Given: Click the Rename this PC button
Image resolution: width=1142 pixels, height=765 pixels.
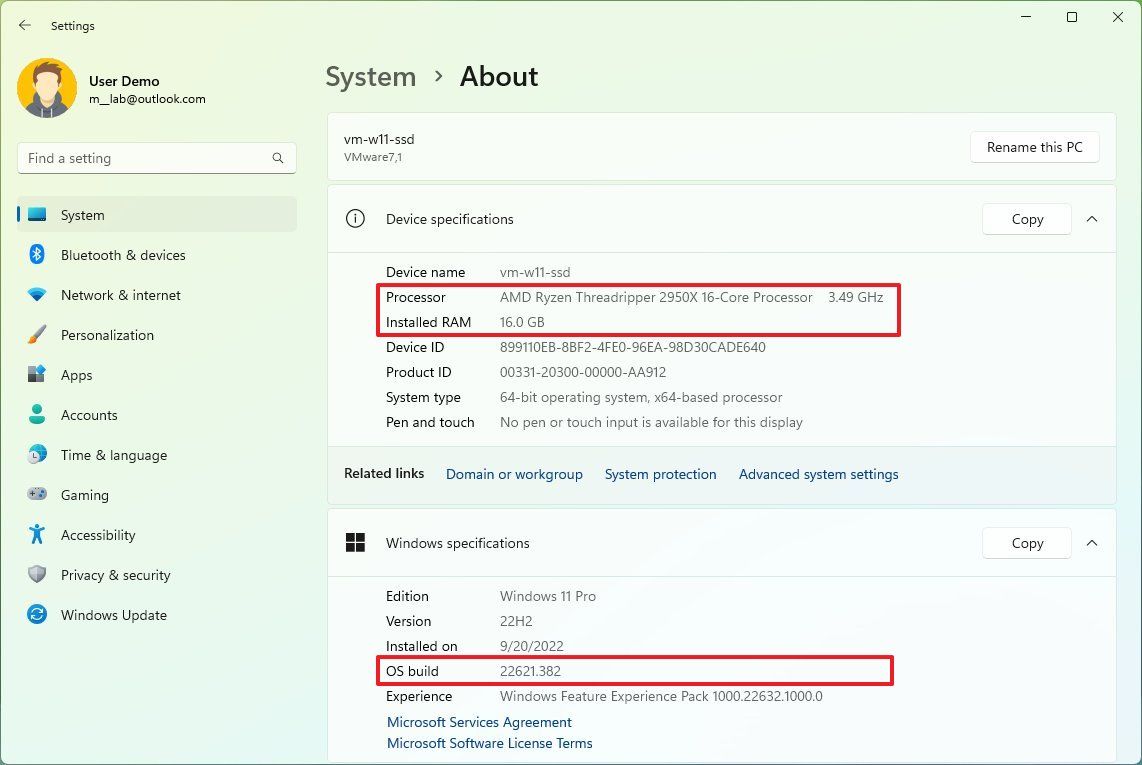Looking at the screenshot, I should click(1034, 147).
